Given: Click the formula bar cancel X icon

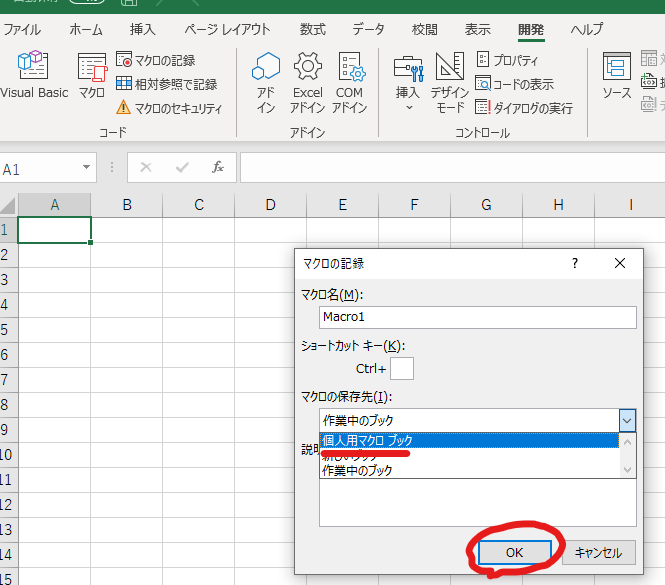Looking at the screenshot, I should 146,168.
